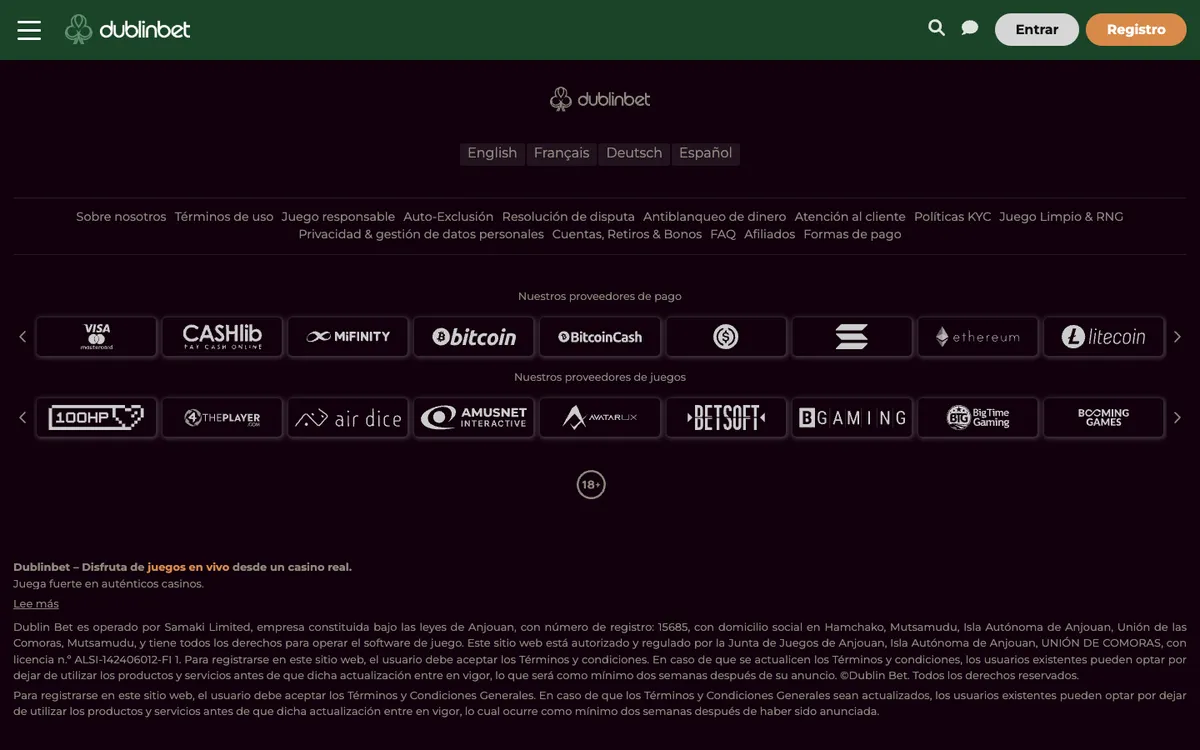Screen dimensions: 1200x750
Task: Open Antiblanqueo de dinero link
Action: [715, 217]
